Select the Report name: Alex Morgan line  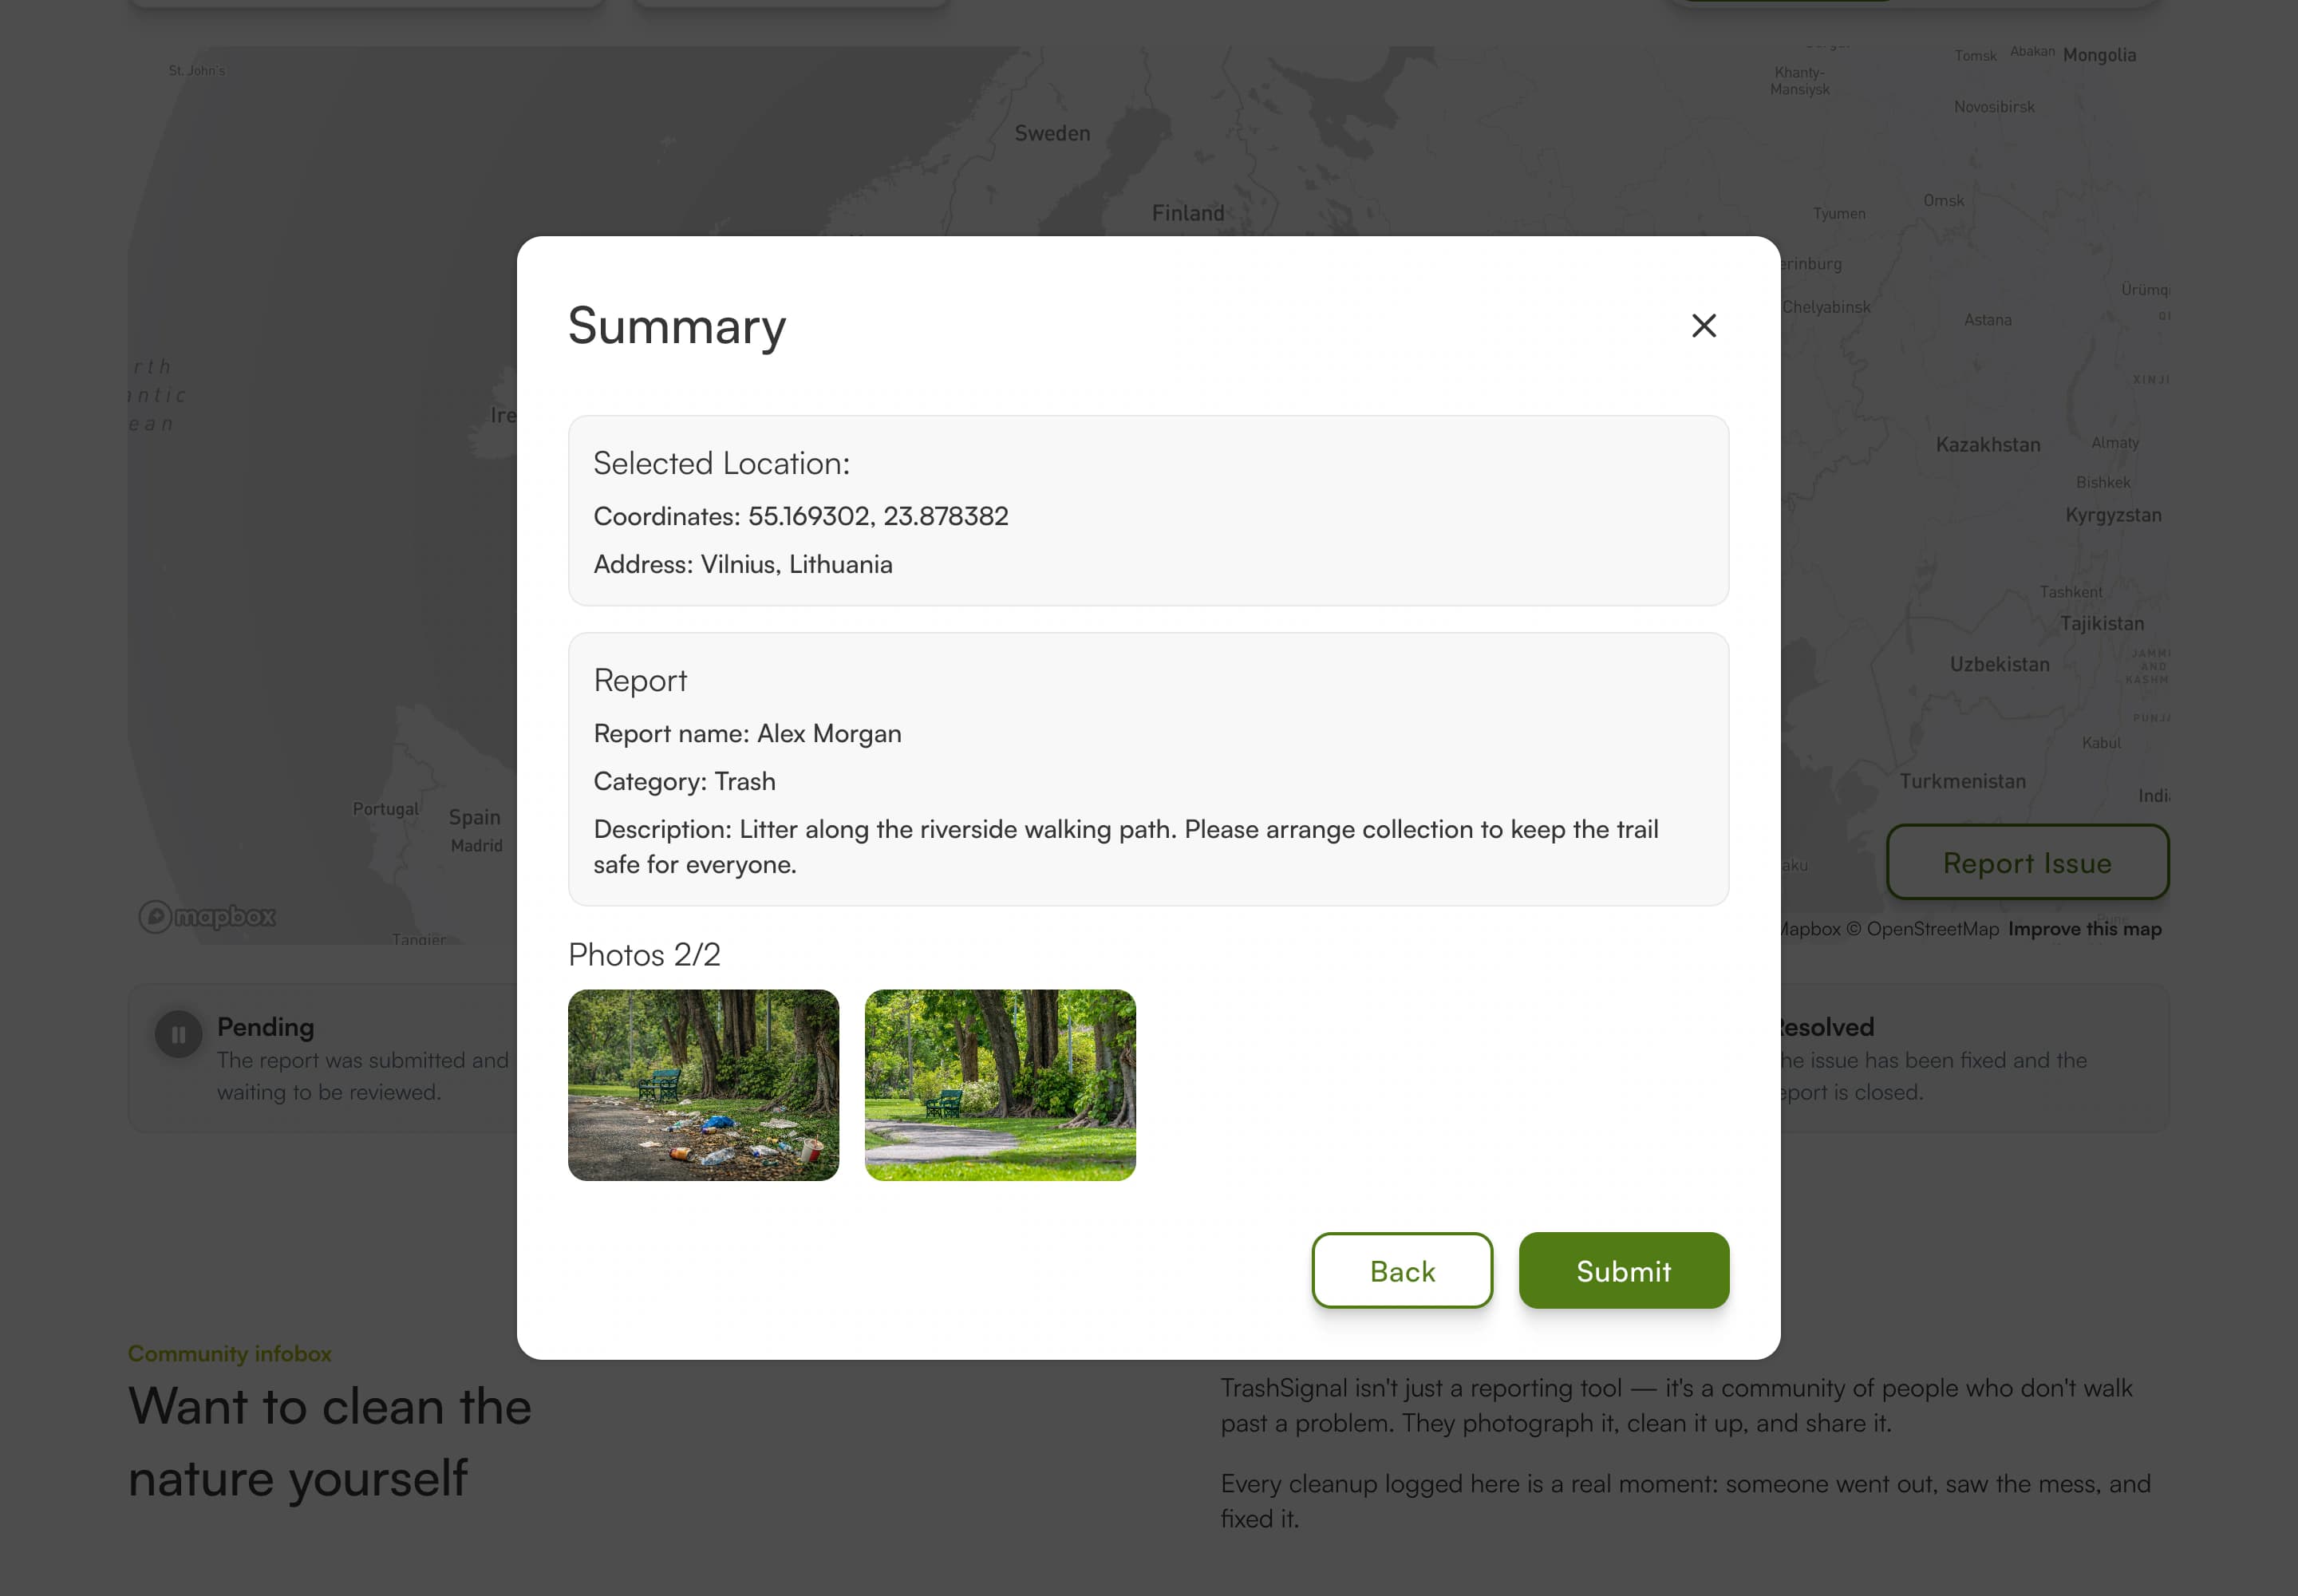point(747,733)
